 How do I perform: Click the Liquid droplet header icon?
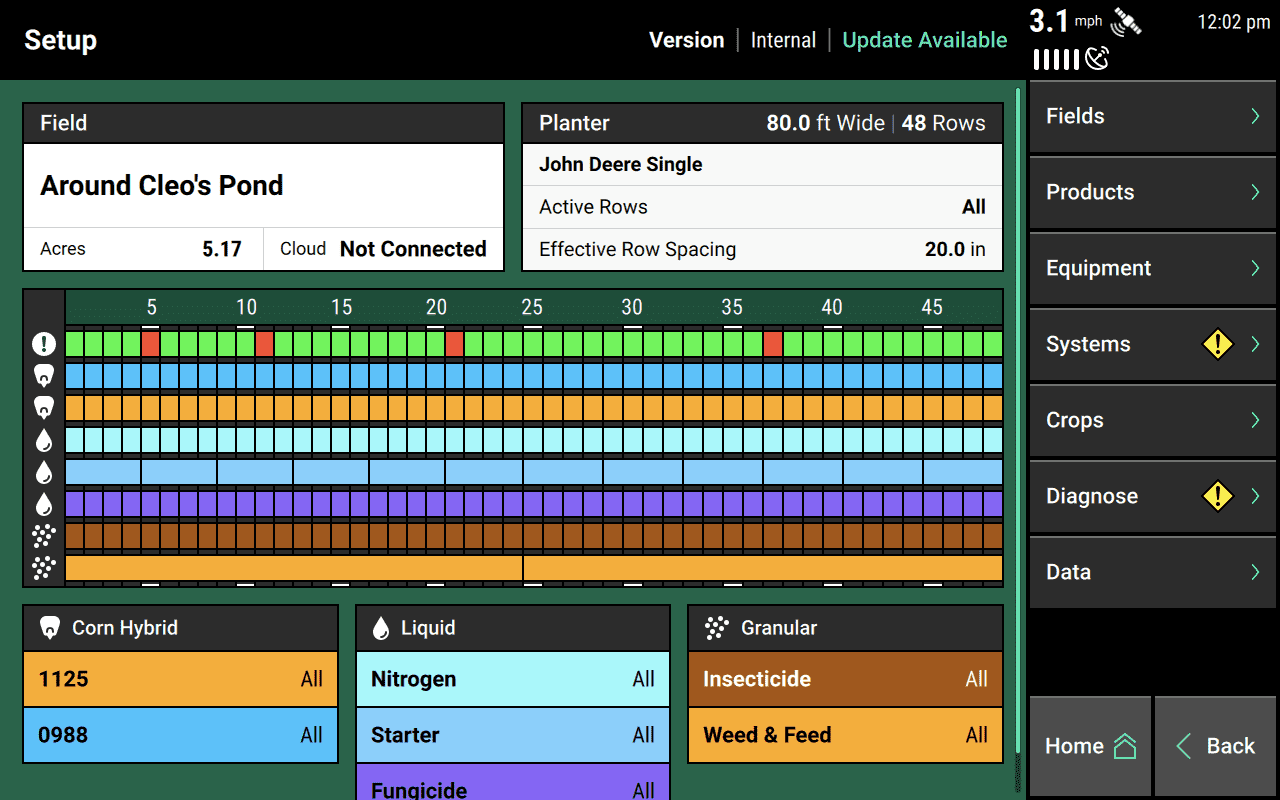click(381, 628)
